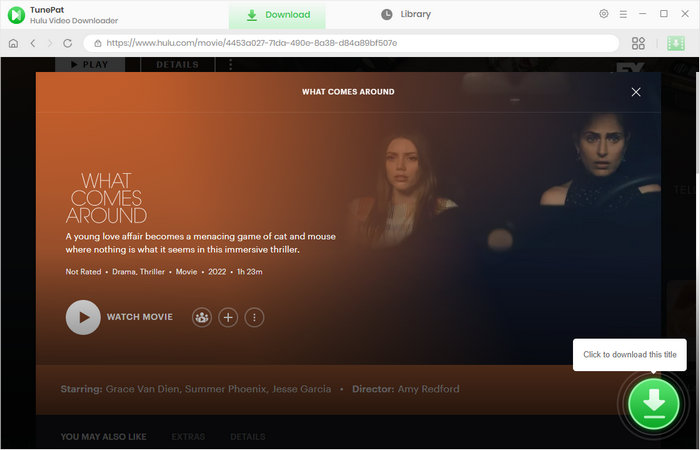Click the '2022' release year text
Image resolution: width=700 pixels, height=450 pixels.
tap(217, 271)
